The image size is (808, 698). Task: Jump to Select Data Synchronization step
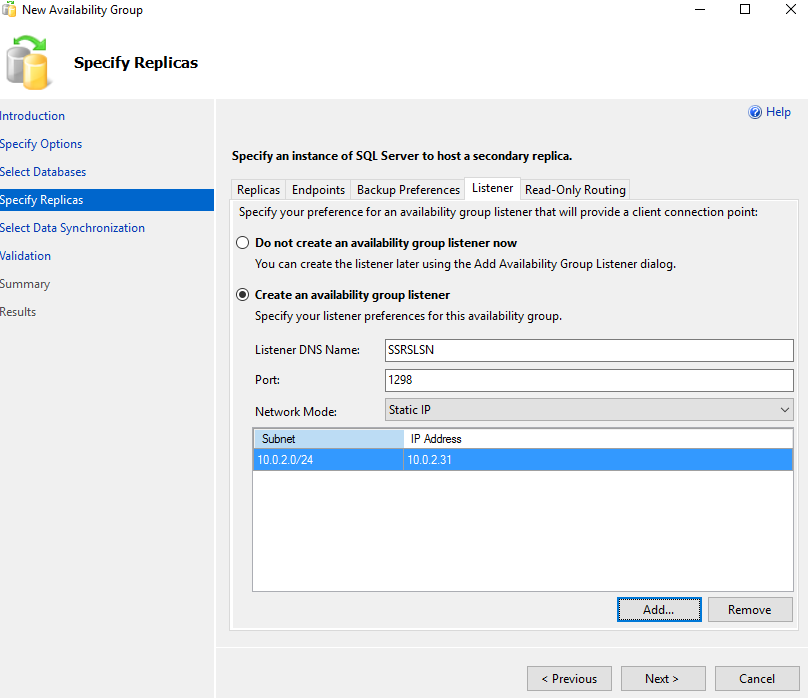click(x=72, y=228)
